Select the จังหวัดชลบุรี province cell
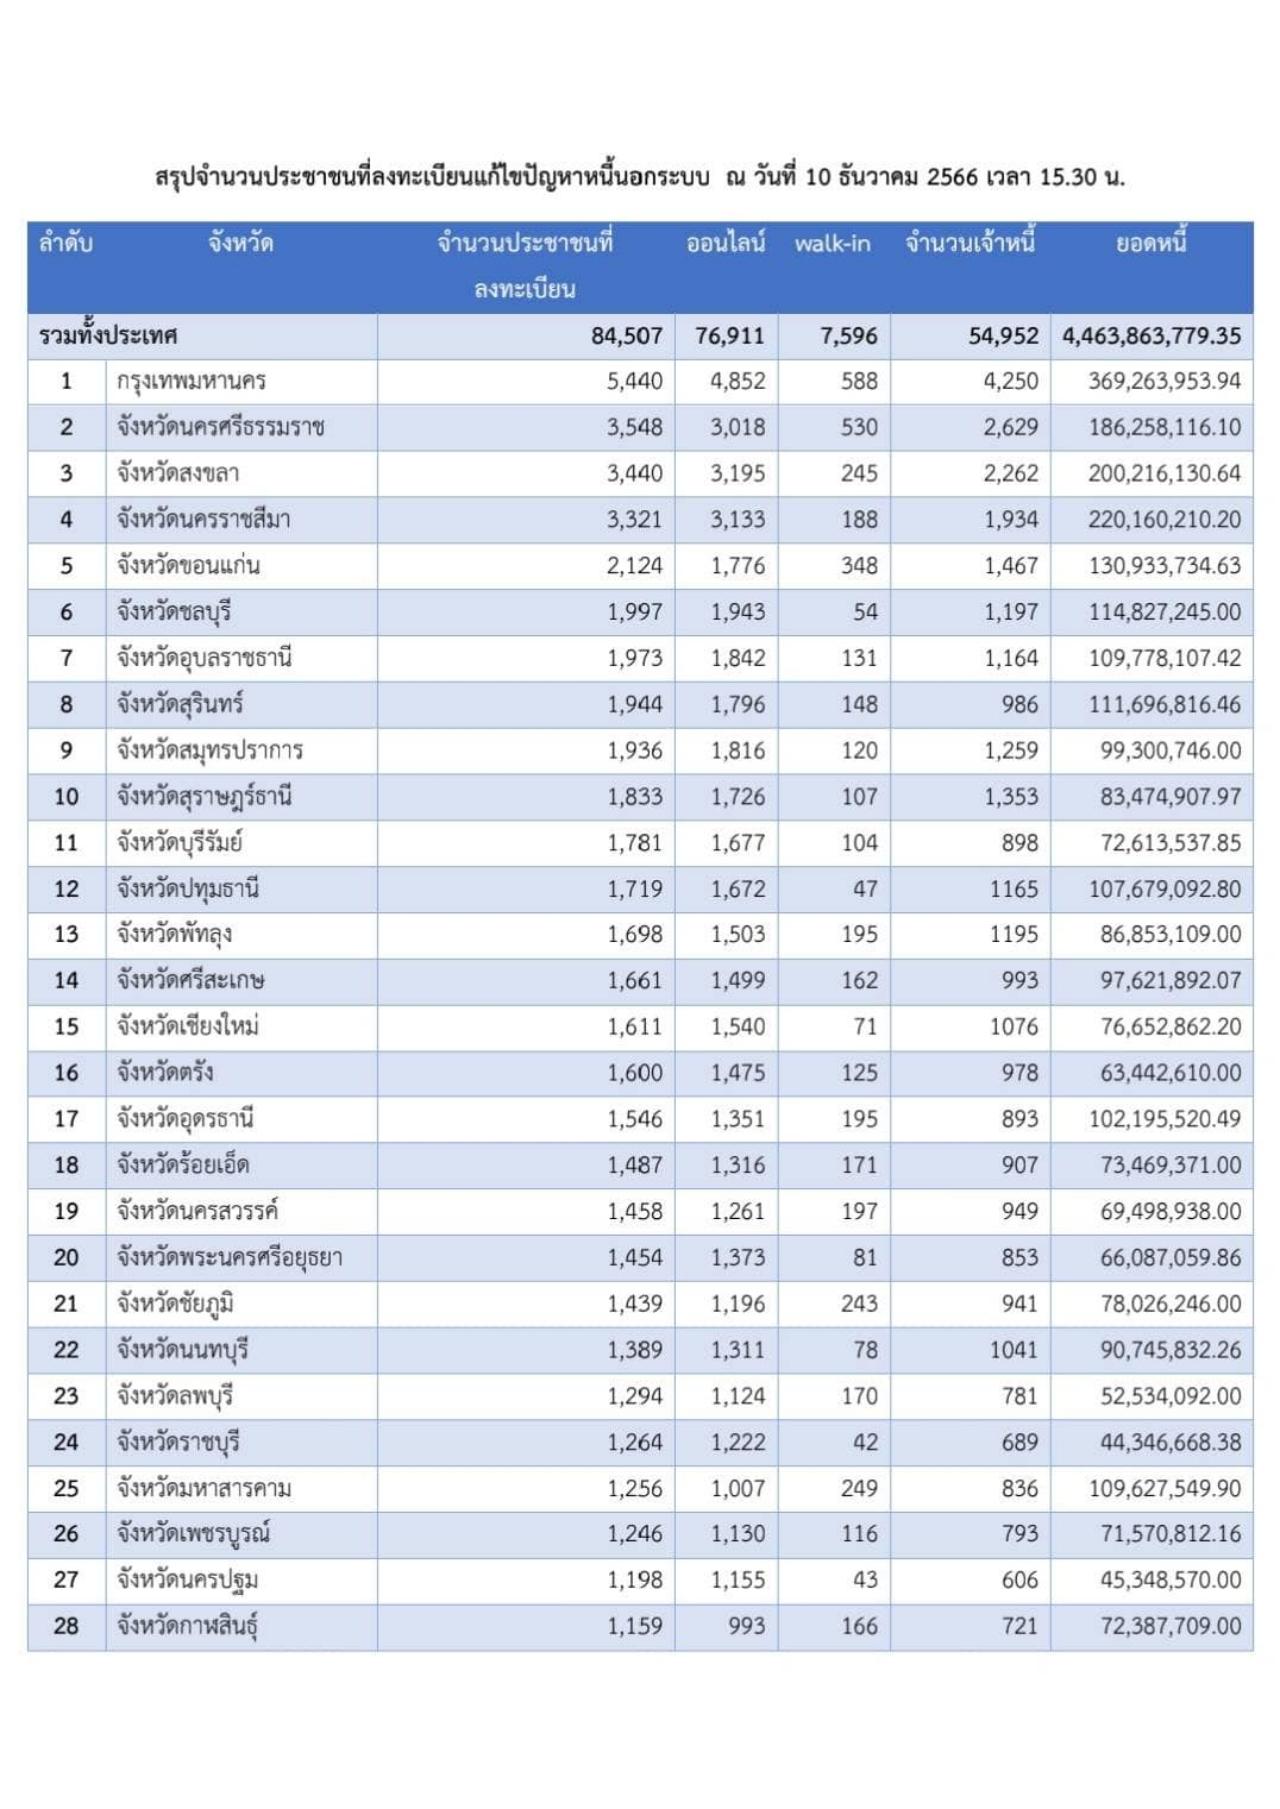1280x1809 pixels. point(174,612)
